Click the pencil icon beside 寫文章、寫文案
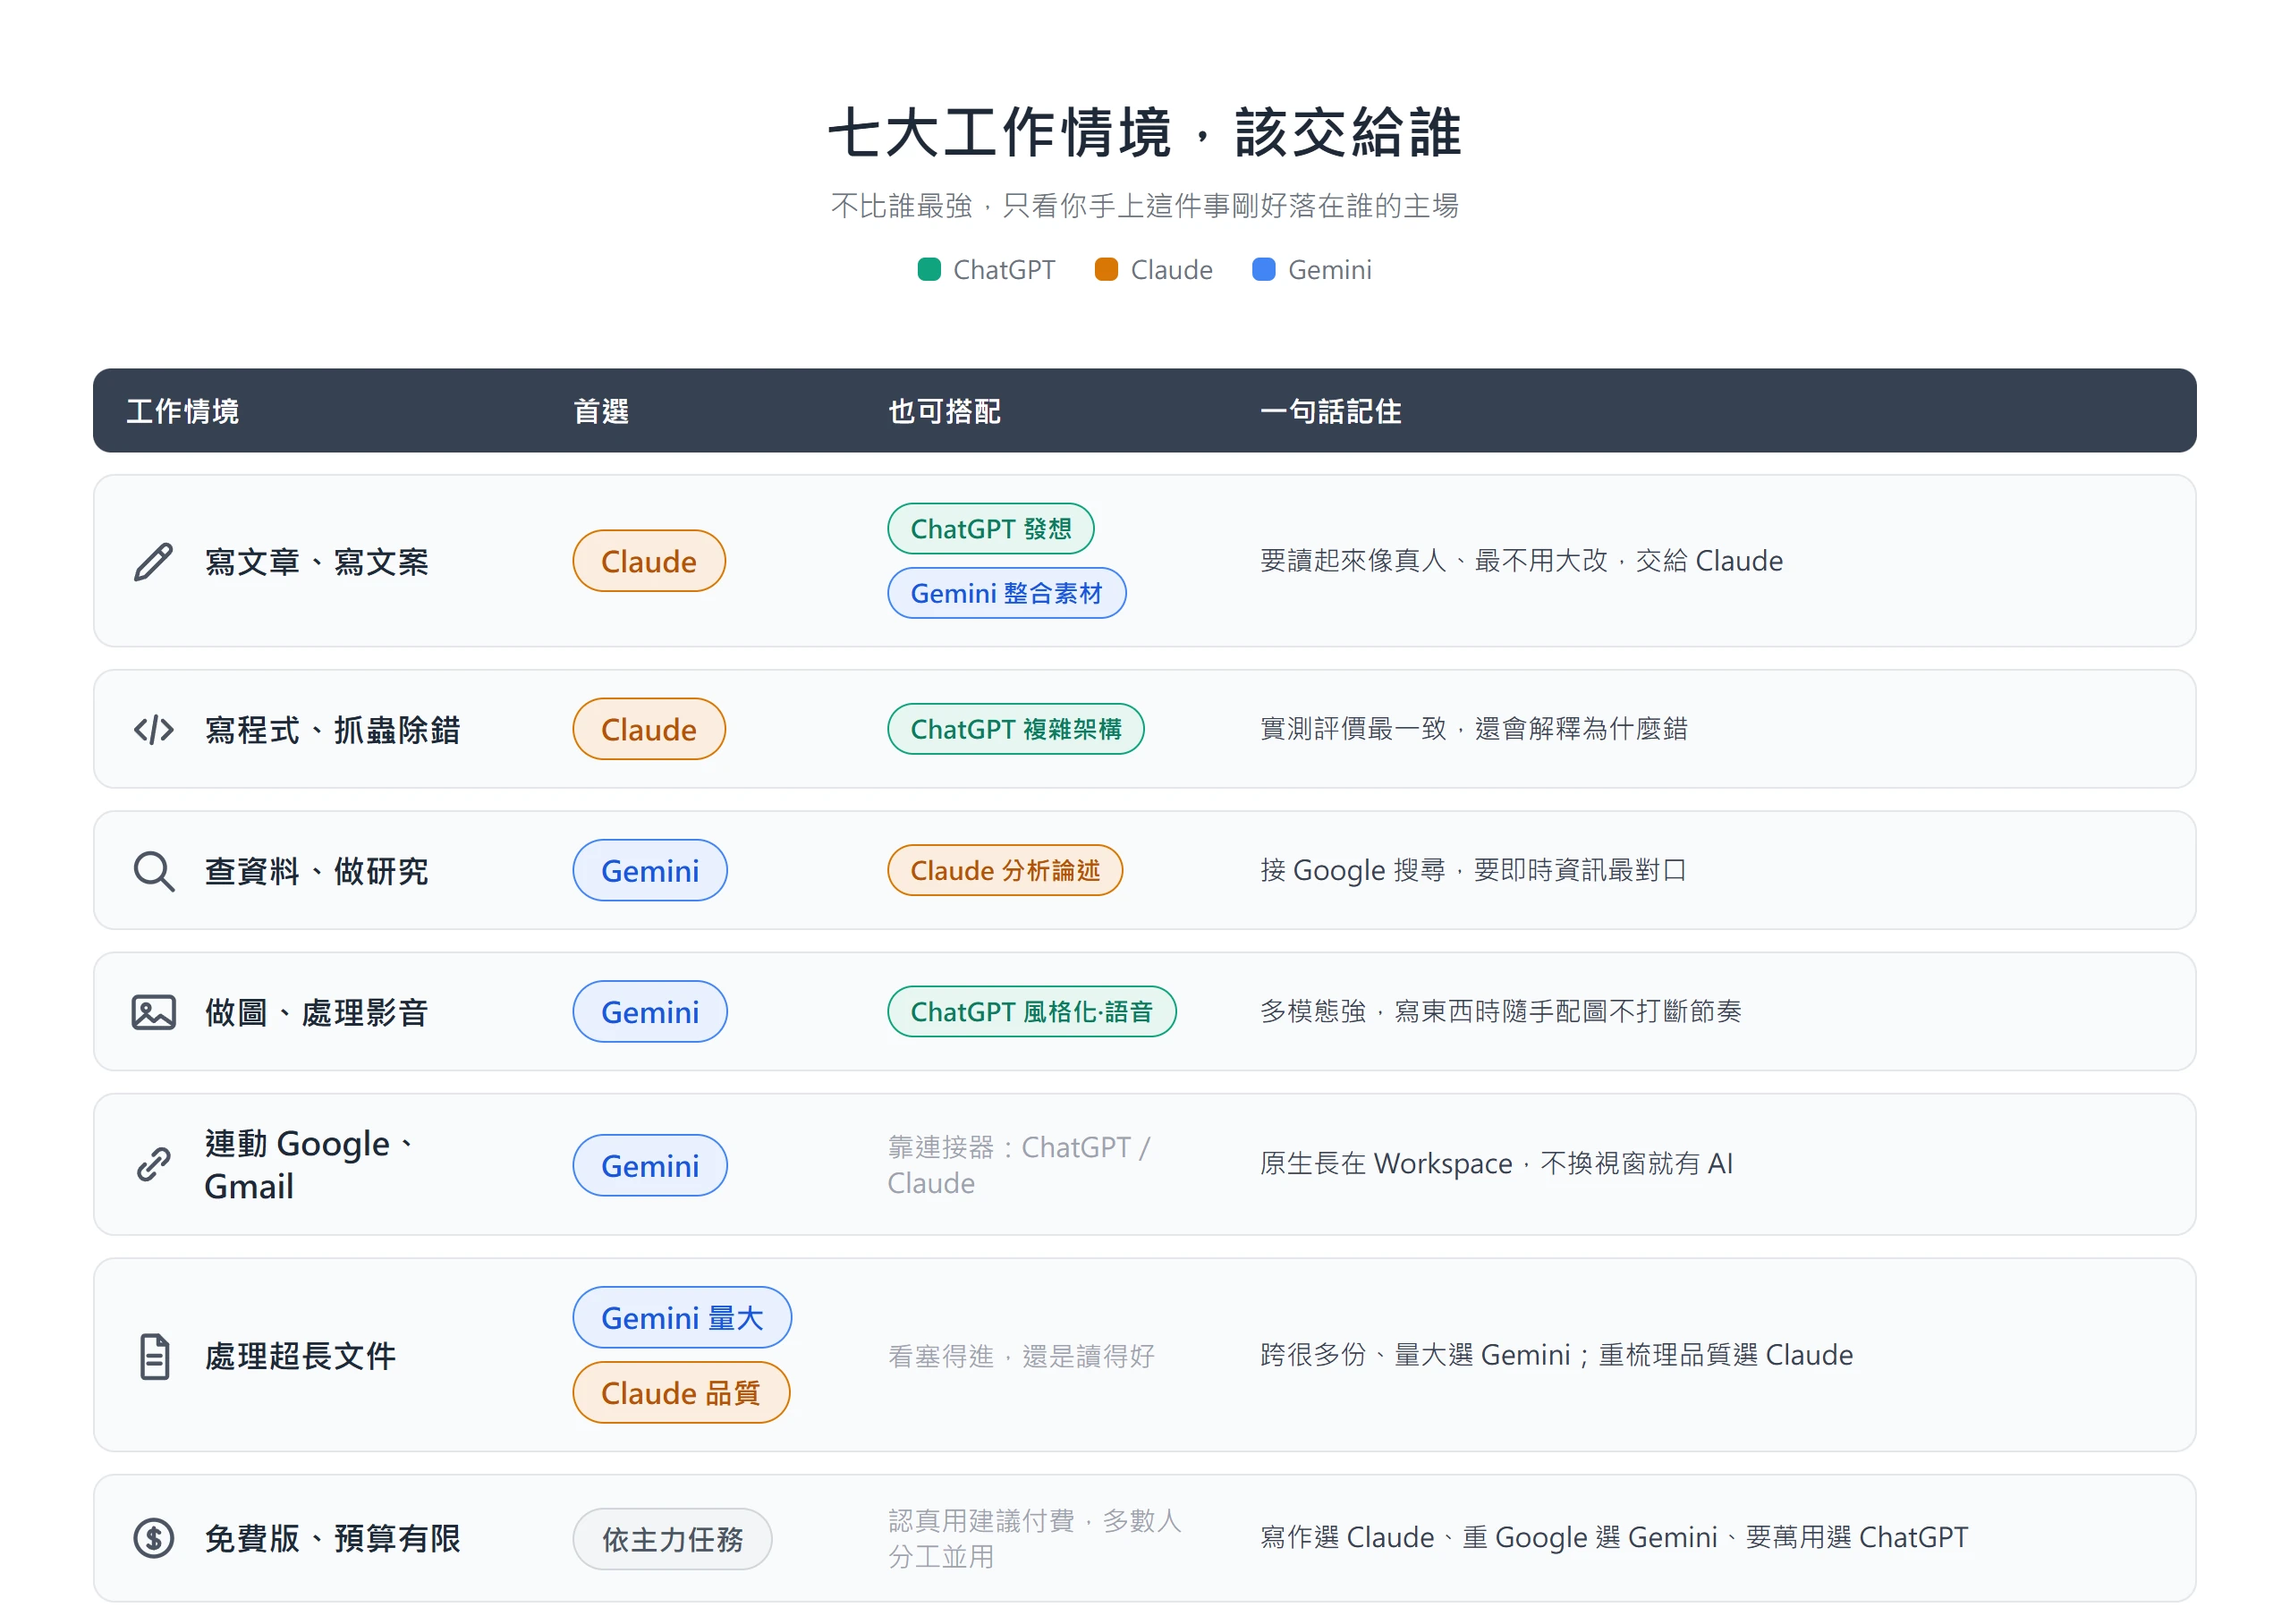The image size is (2290, 1624). (x=154, y=562)
